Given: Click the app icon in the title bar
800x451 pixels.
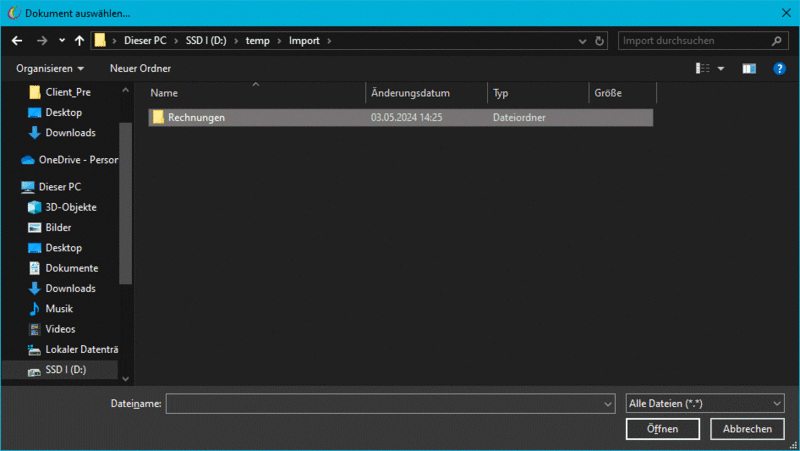Looking at the screenshot, I should (x=14, y=13).
